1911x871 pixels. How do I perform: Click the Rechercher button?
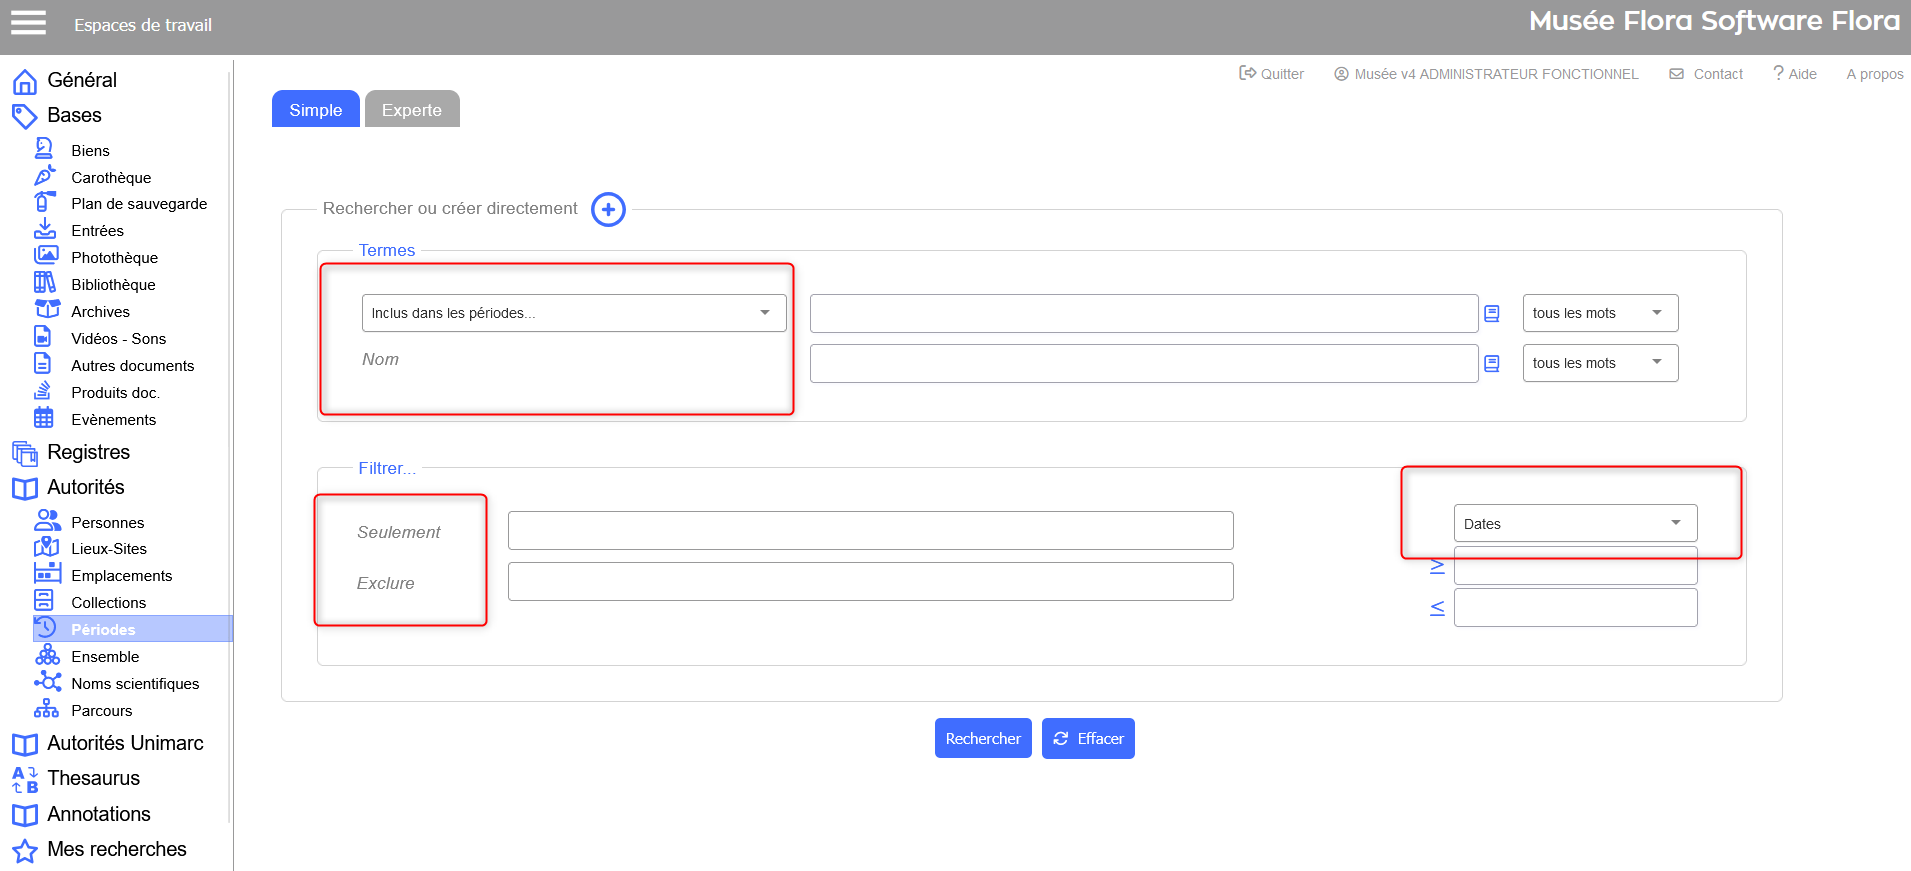tap(982, 739)
